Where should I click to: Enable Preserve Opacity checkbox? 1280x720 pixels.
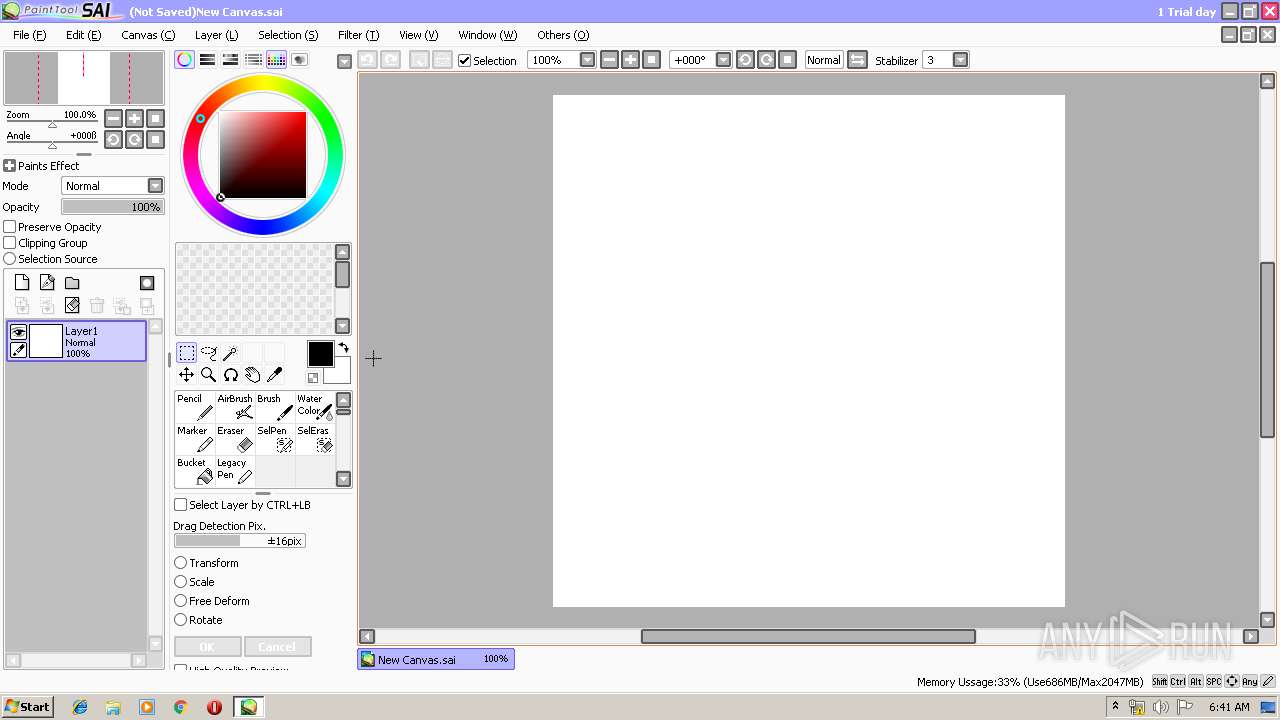click(10, 227)
